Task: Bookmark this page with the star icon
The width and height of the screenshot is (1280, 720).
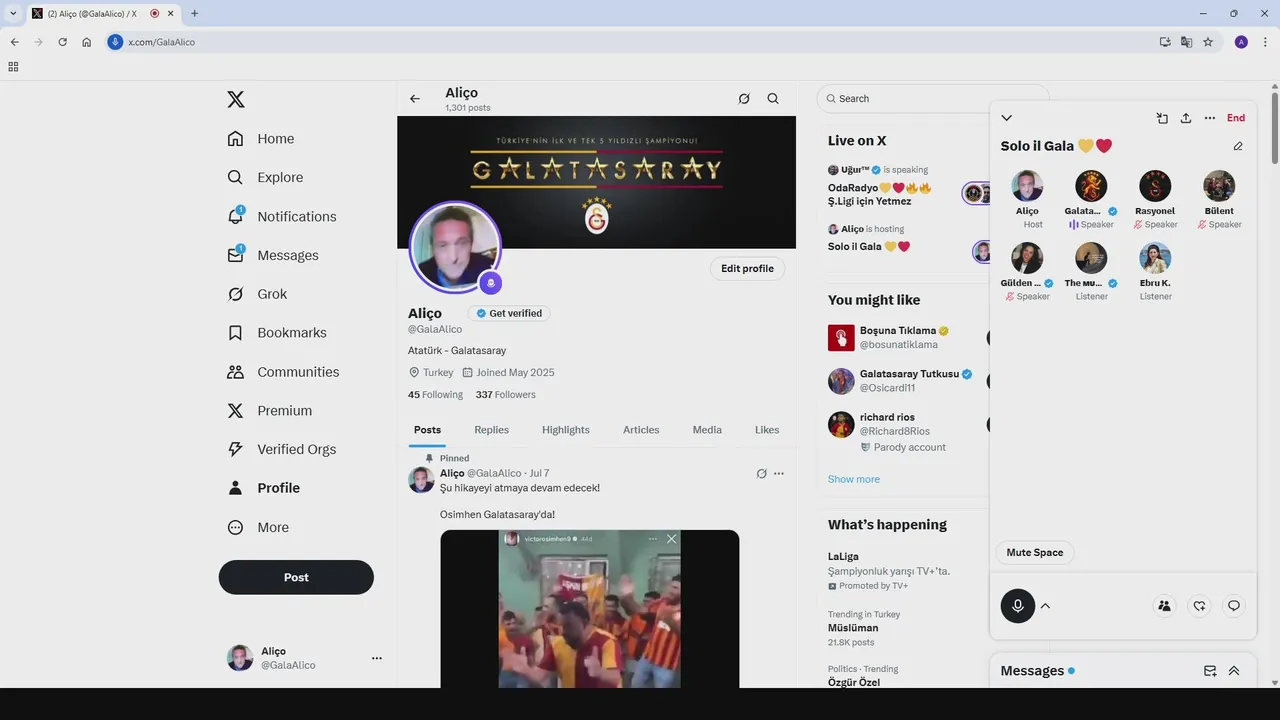Action: click(x=1208, y=42)
